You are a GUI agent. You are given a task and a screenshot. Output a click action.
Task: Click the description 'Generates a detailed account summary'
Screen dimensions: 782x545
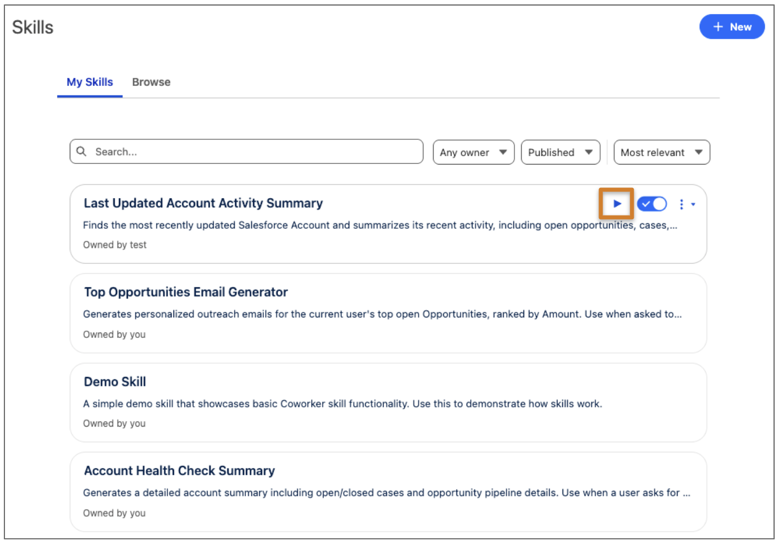click(387, 493)
